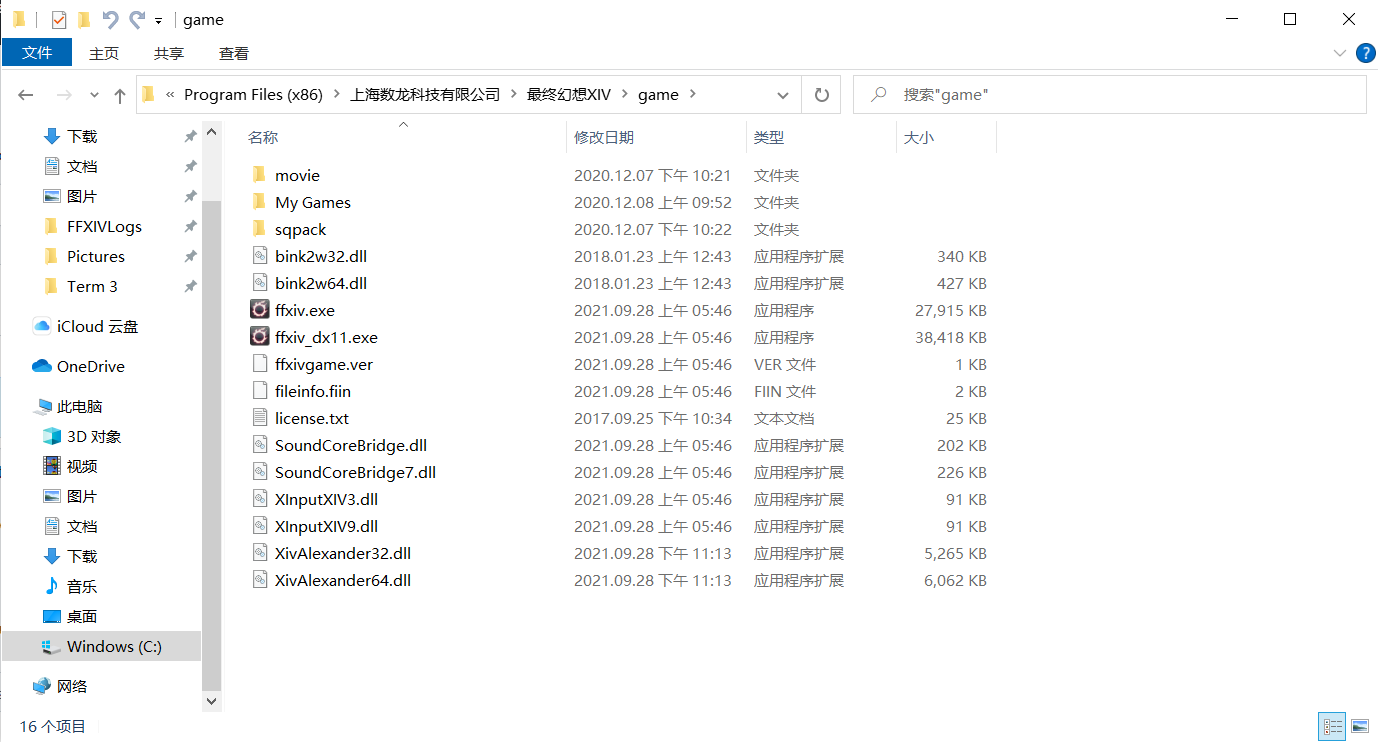The image size is (1378, 742).
Task: Open the address bar history dropdown
Action: coord(783,95)
